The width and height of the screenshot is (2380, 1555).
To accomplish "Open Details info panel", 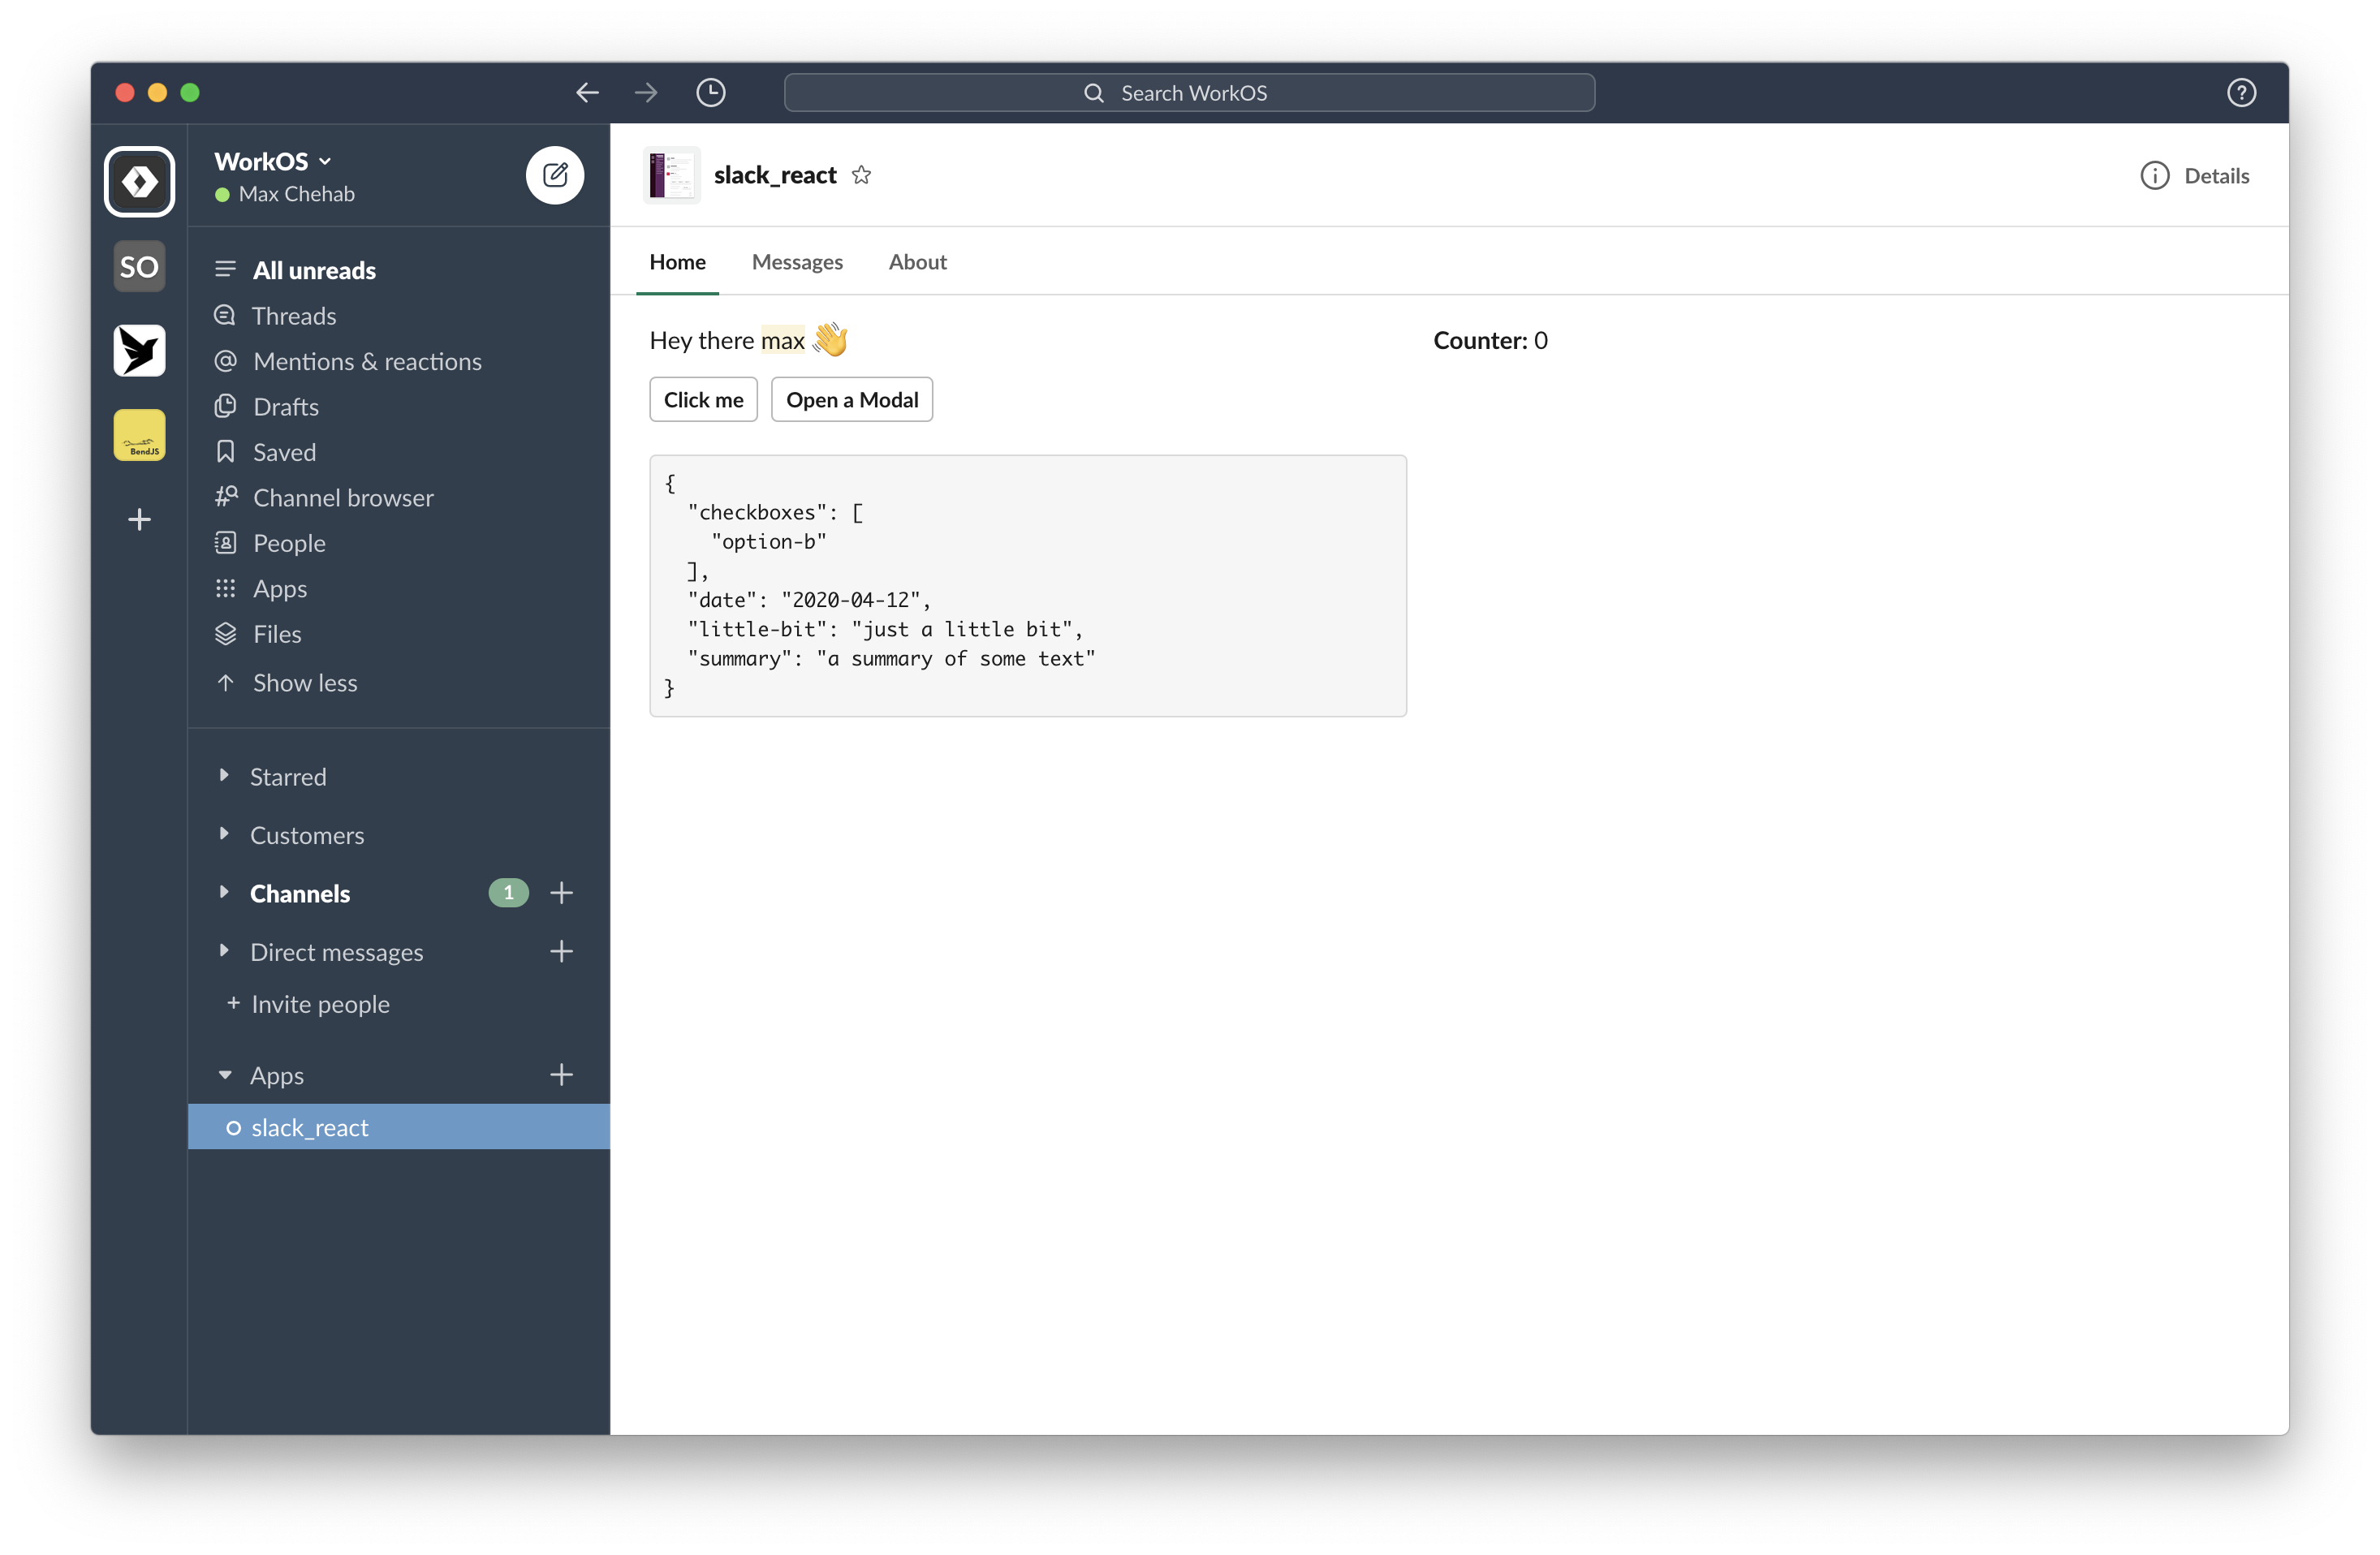I will (x=2195, y=176).
